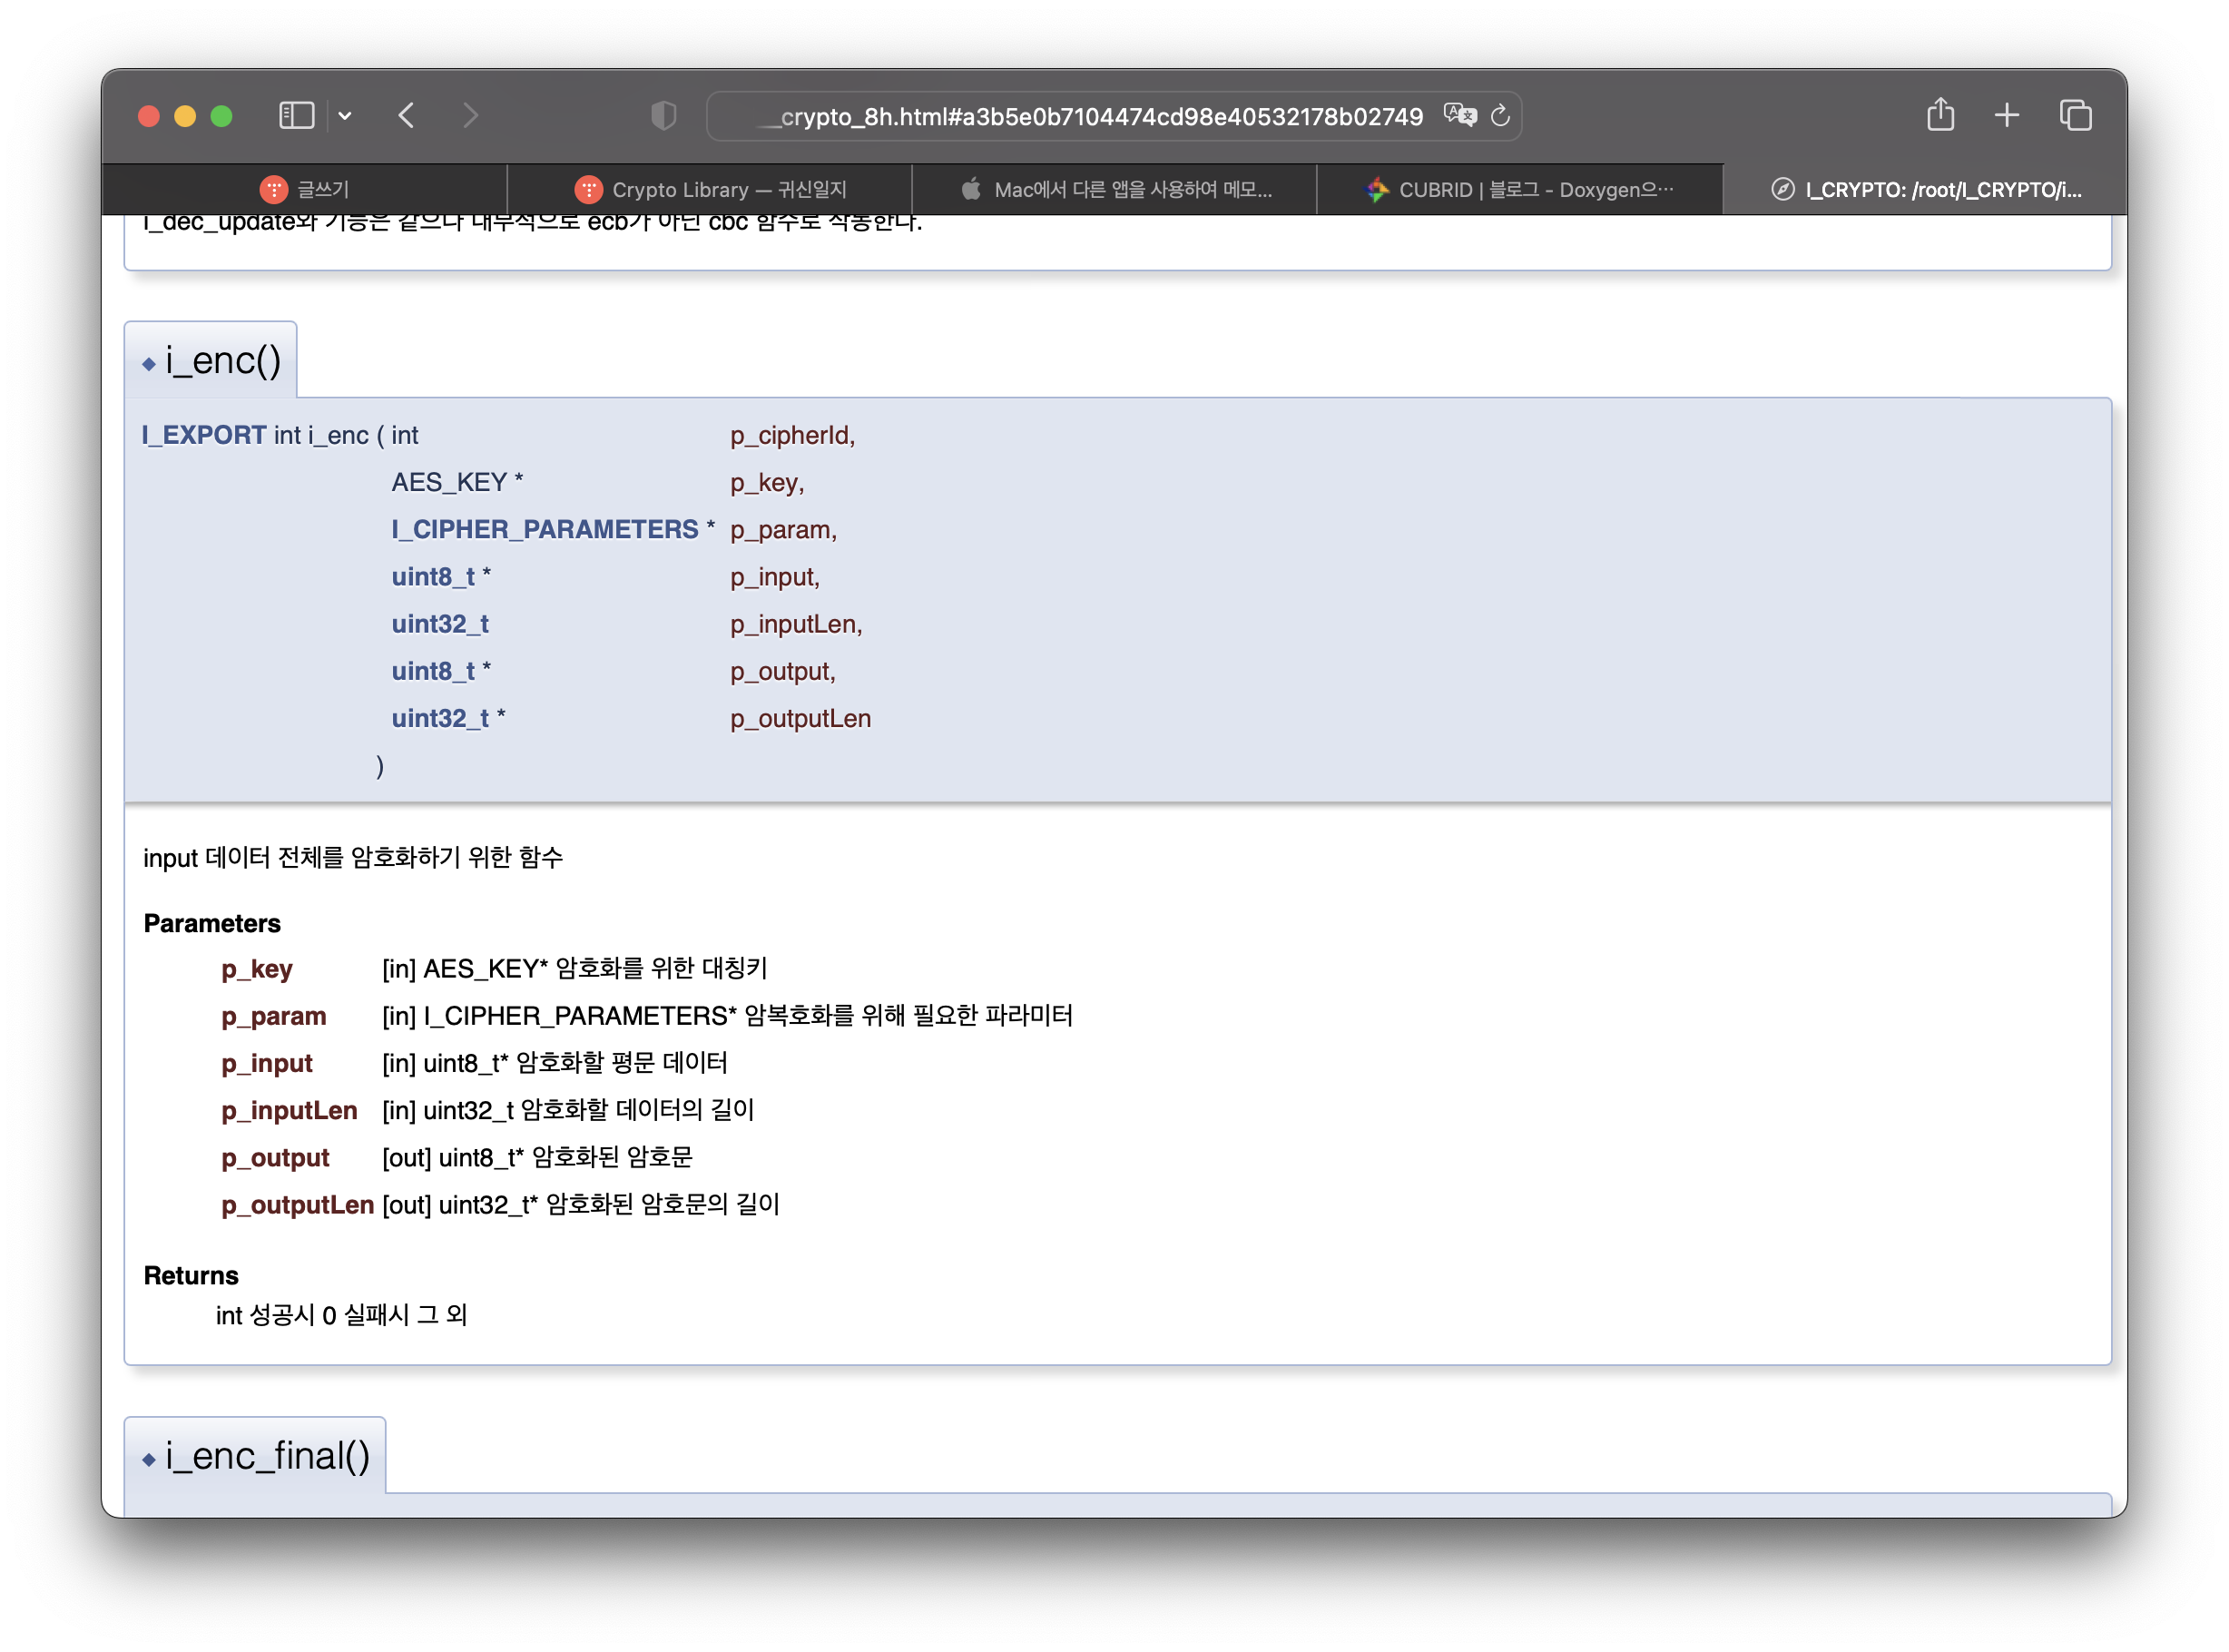Viewport: 2229px width, 1652px height.
Task: Open the privacy report shield icon
Action: tap(663, 116)
